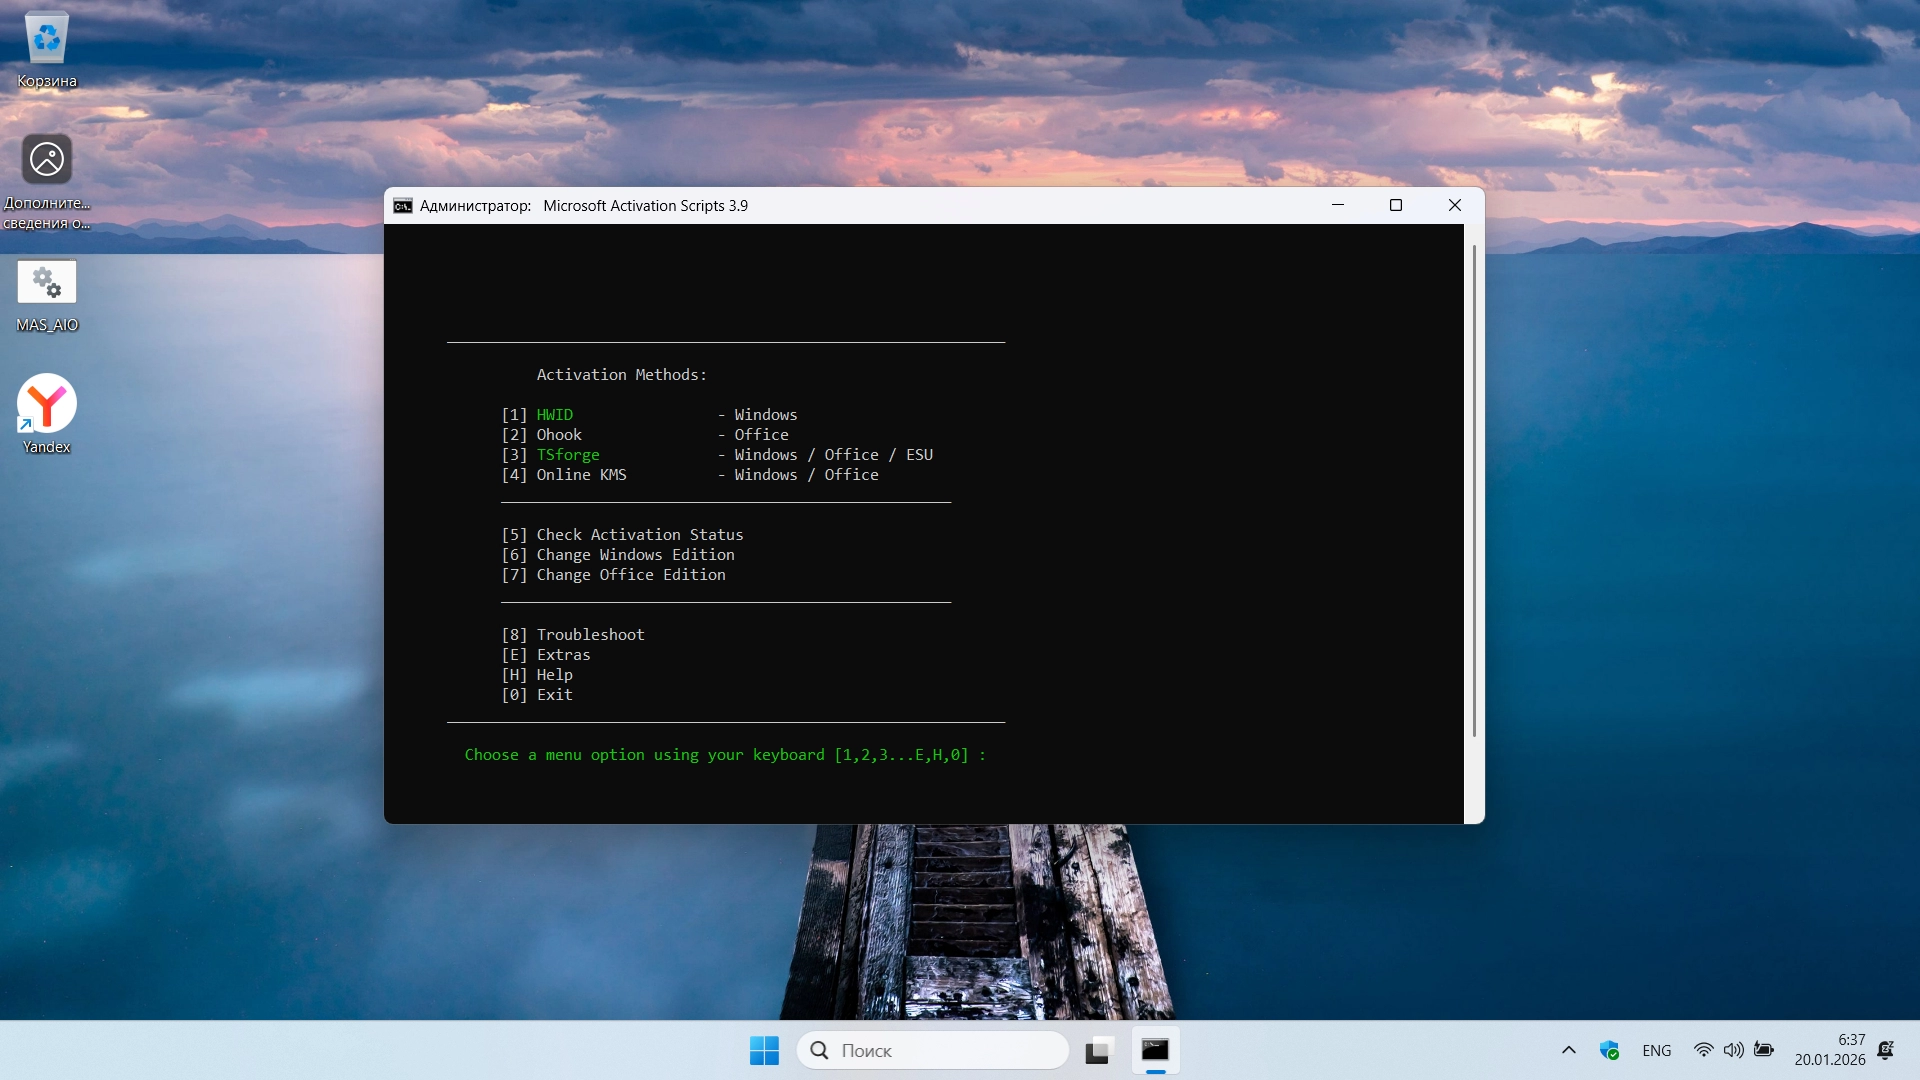
Task: Open the notifications bell icon
Action: (x=1885, y=1050)
